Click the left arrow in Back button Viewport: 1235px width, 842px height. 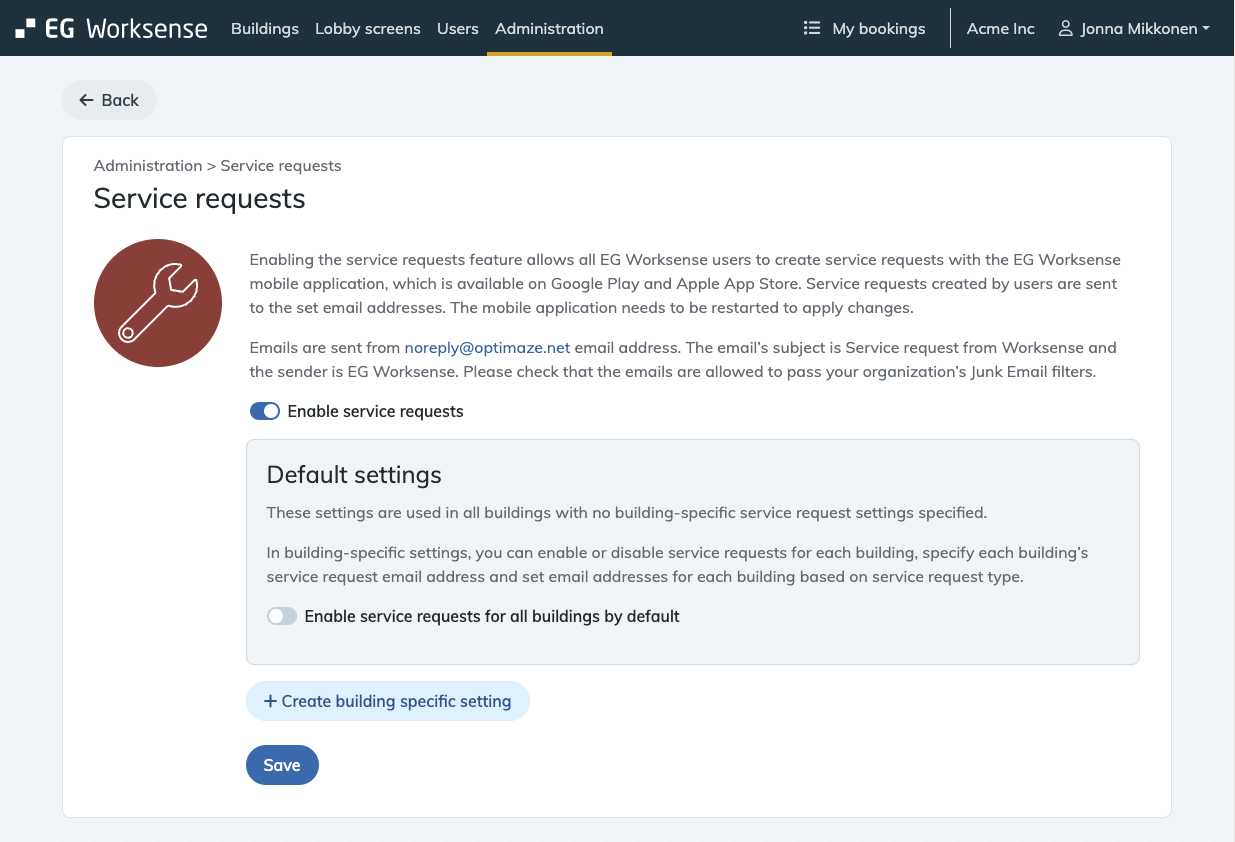(x=86, y=100)
